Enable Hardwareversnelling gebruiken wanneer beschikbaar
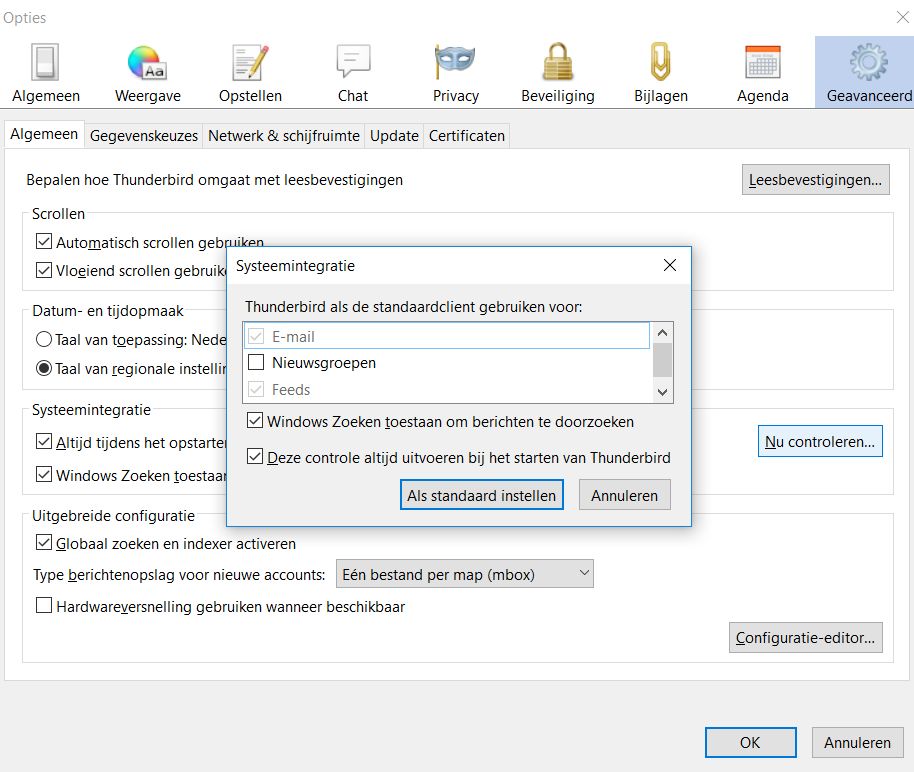Image resolution: width=914 pixels, height=772 pixels. (44, 606)
